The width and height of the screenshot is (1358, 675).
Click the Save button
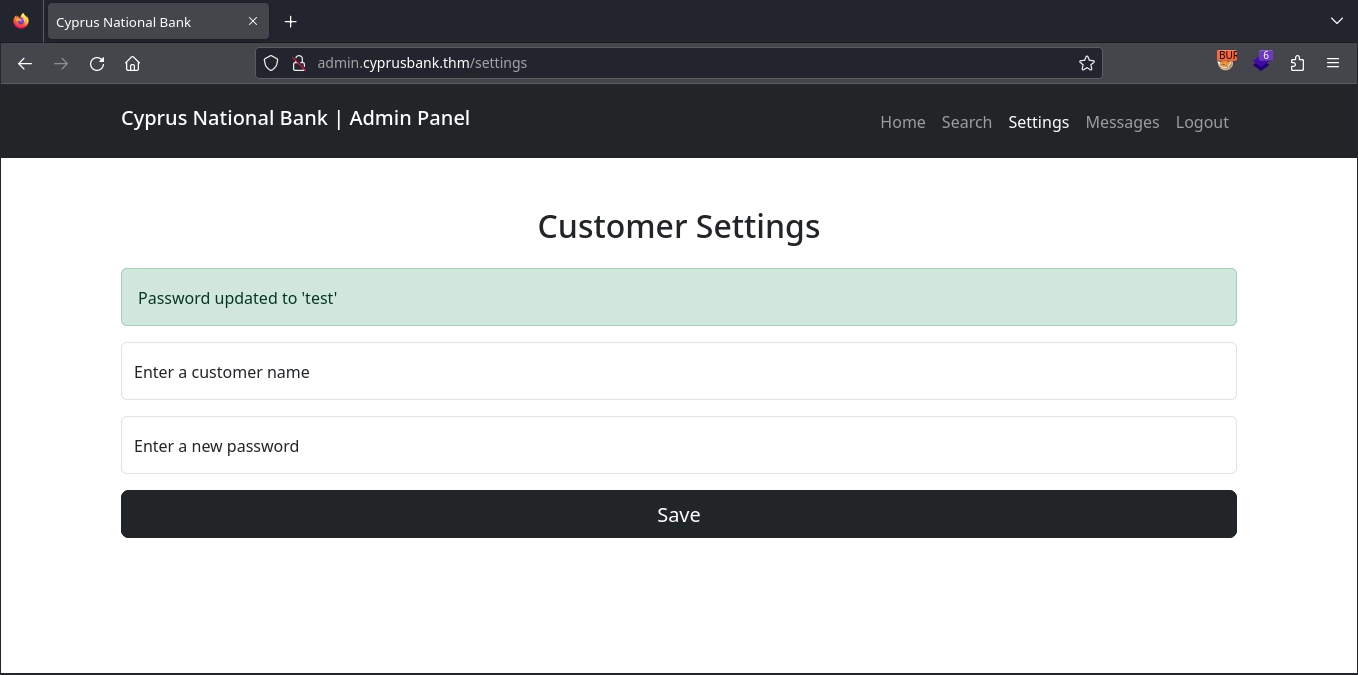point(678,514)
